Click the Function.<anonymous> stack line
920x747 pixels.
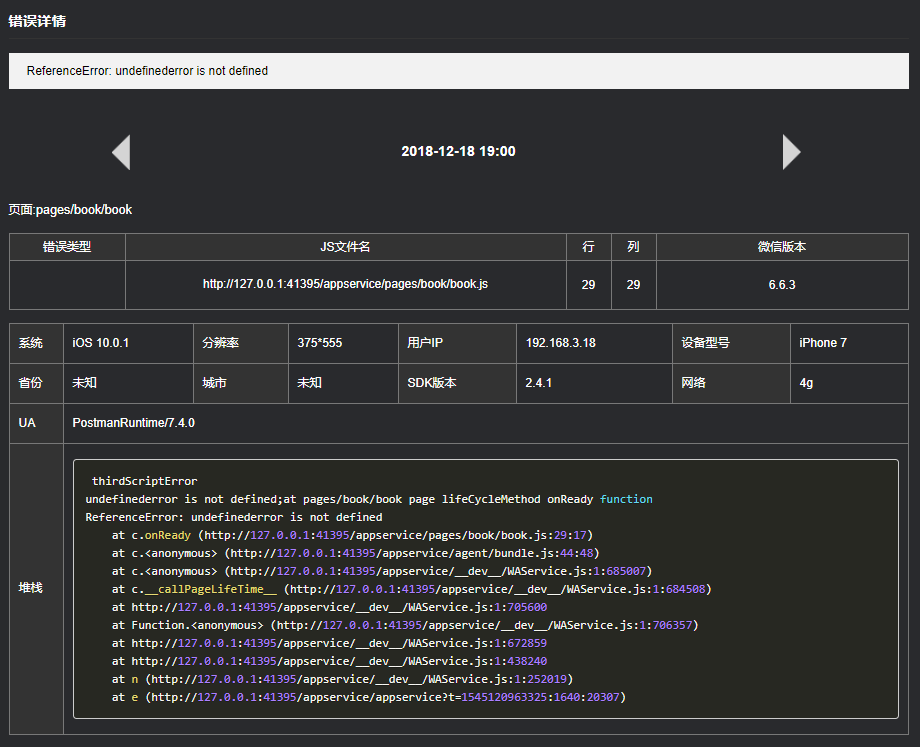[405, 626]
